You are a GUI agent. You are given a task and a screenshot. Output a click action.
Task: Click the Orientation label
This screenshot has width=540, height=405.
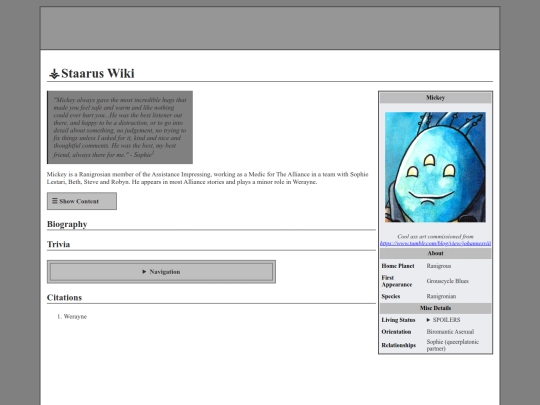click(x=396, y=332)
